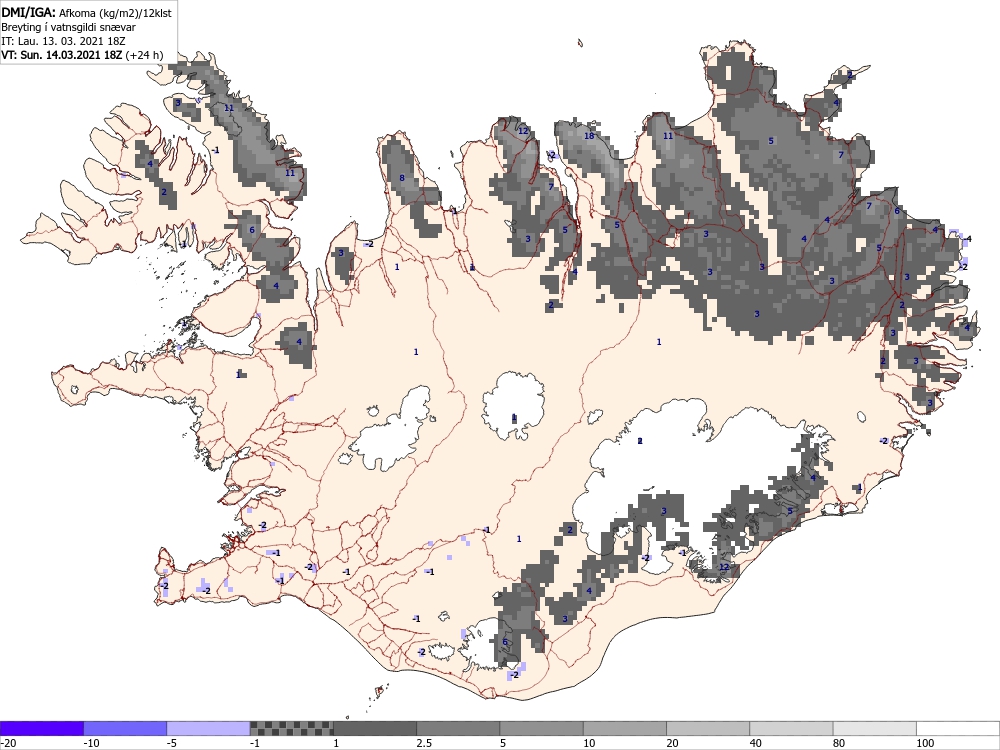The image size is (1000, 750).
Task: Click the '80' legend scale label
Action: [x=840, y=743]
